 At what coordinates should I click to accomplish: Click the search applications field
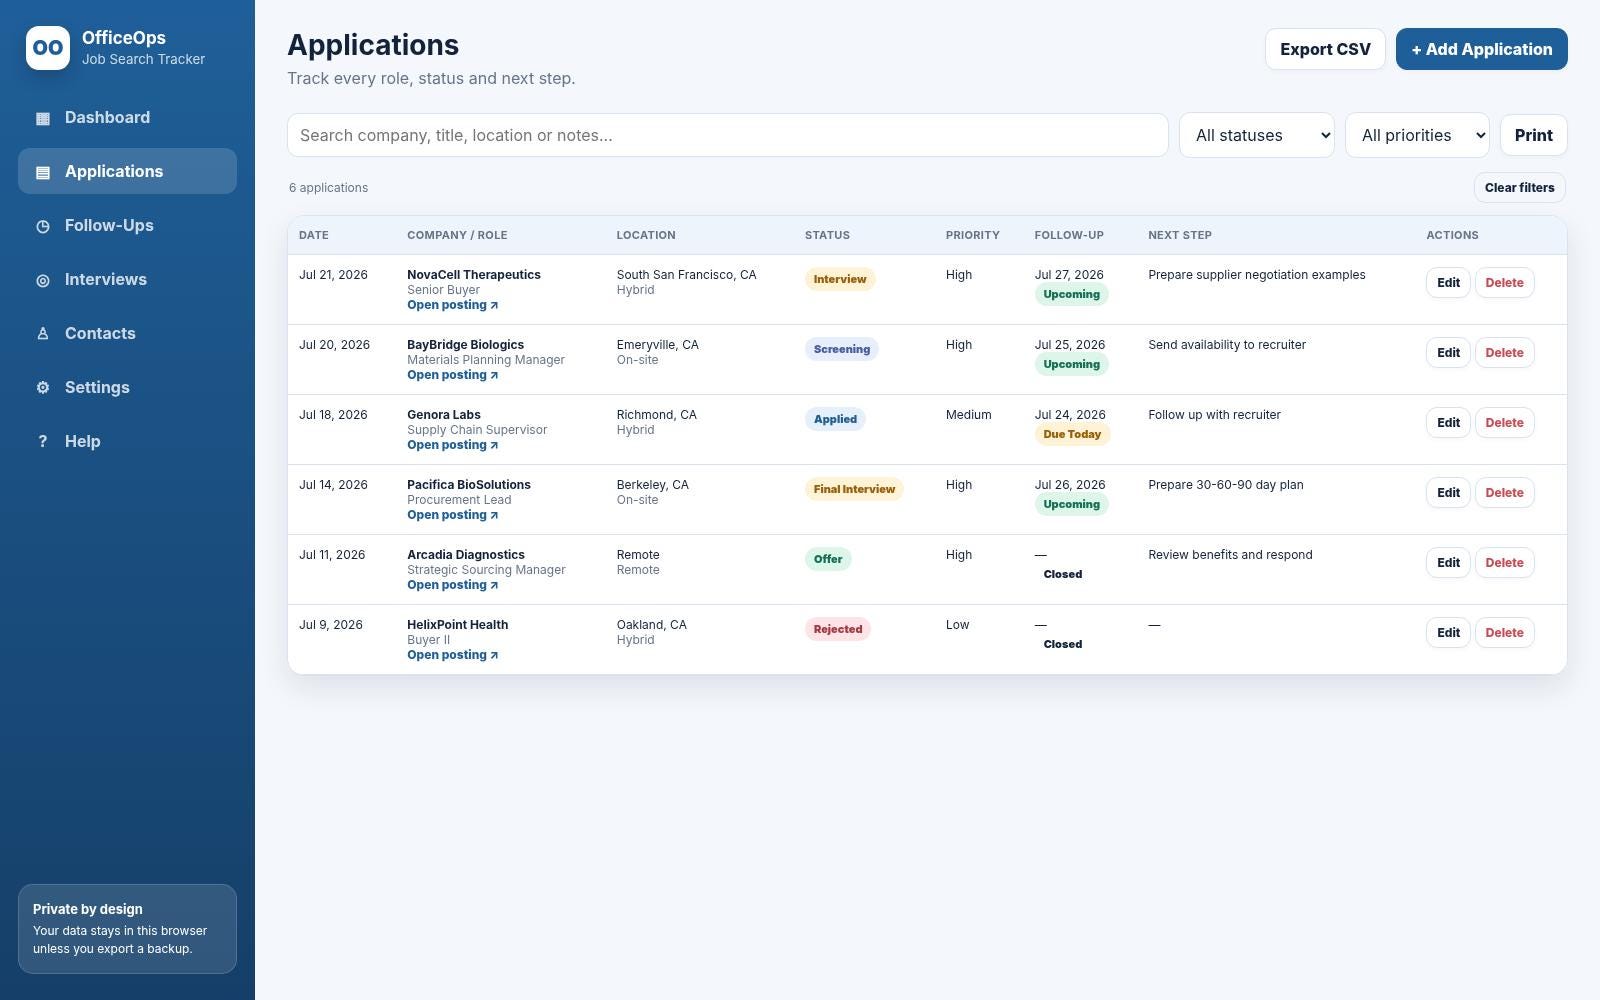pyautogui.click(x=728, y=135)
